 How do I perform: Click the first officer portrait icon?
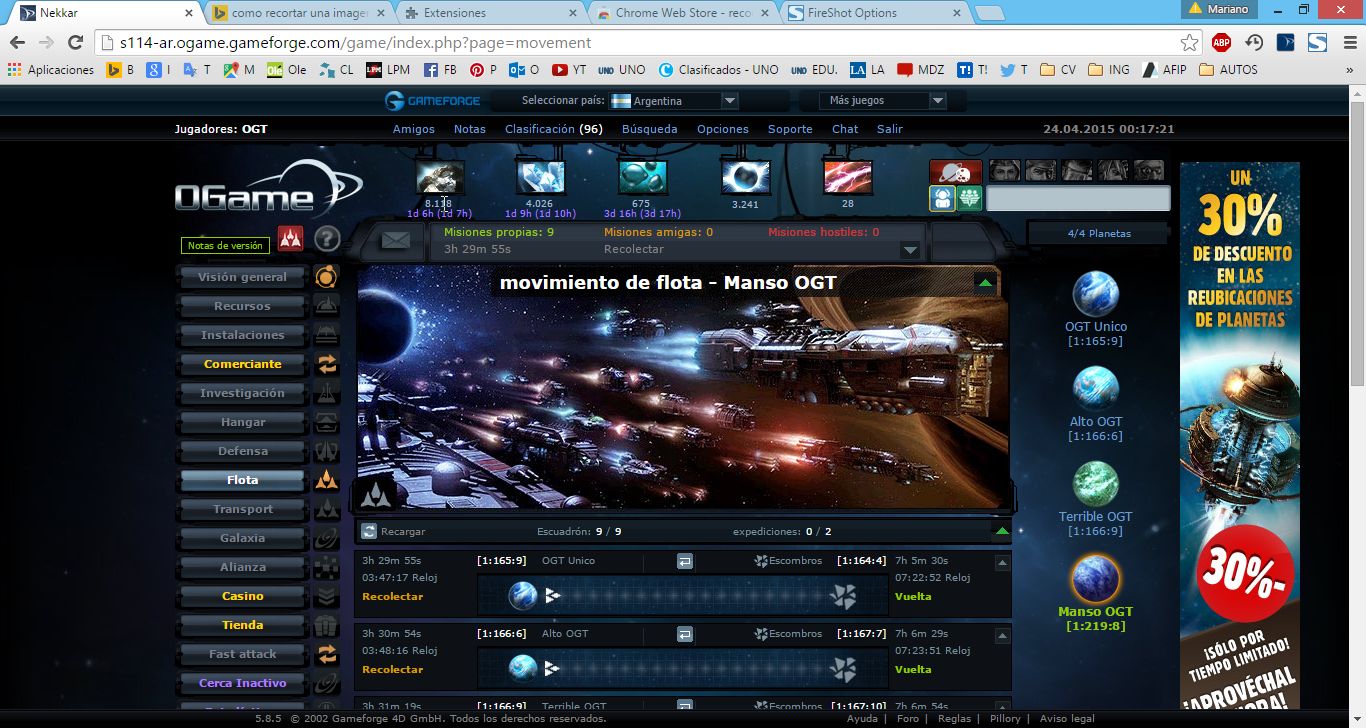[x=1004, y=170]
